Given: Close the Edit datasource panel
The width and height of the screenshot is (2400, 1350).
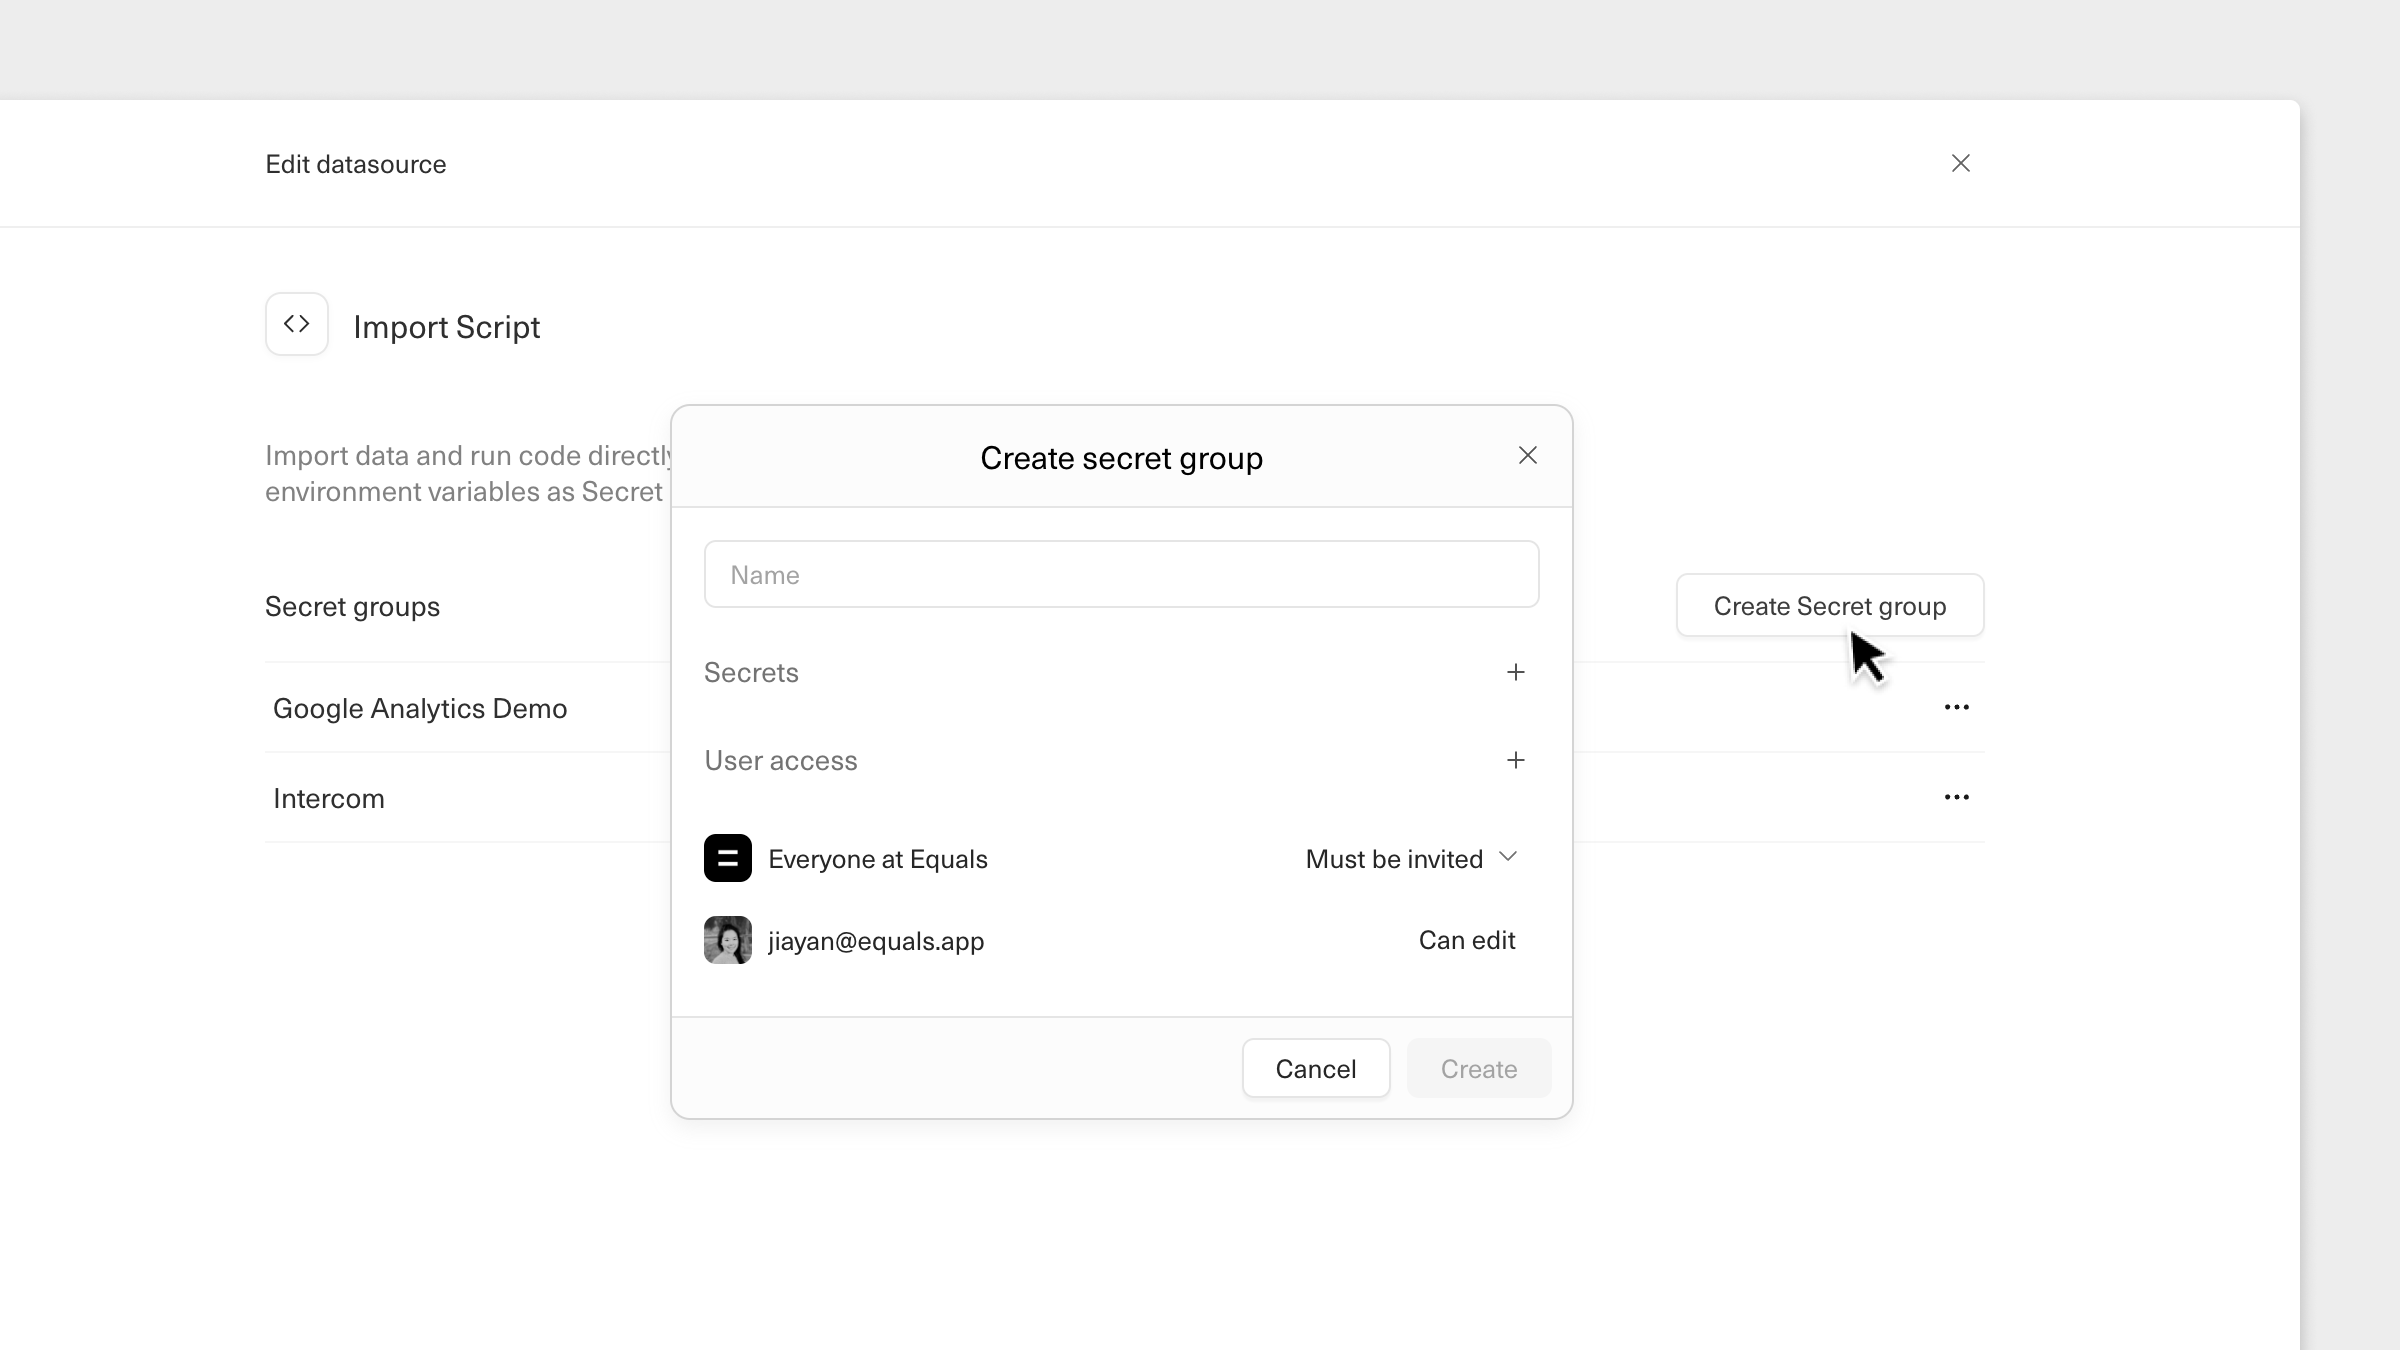Looking at the screenshot, I should point(1960,163).
